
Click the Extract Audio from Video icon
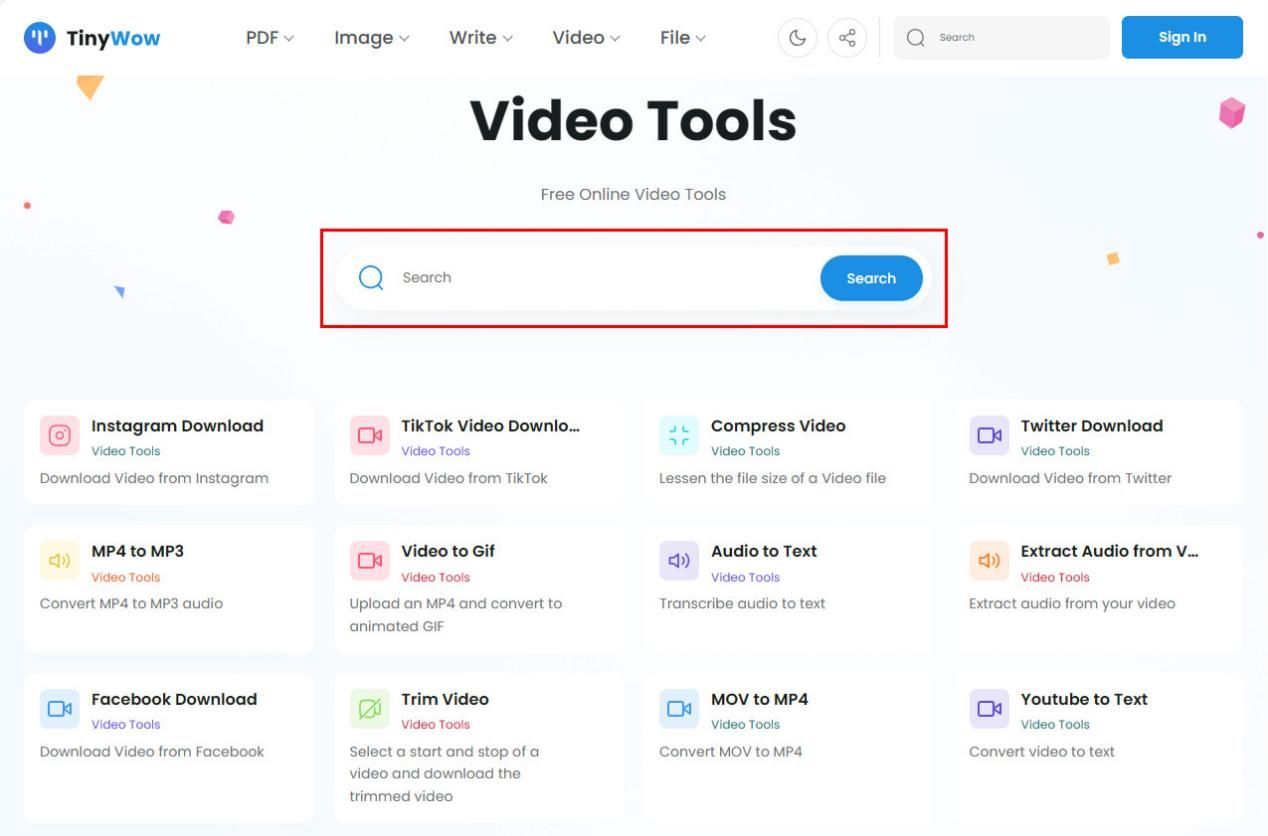pyautogui.click(x=989, y=561)
